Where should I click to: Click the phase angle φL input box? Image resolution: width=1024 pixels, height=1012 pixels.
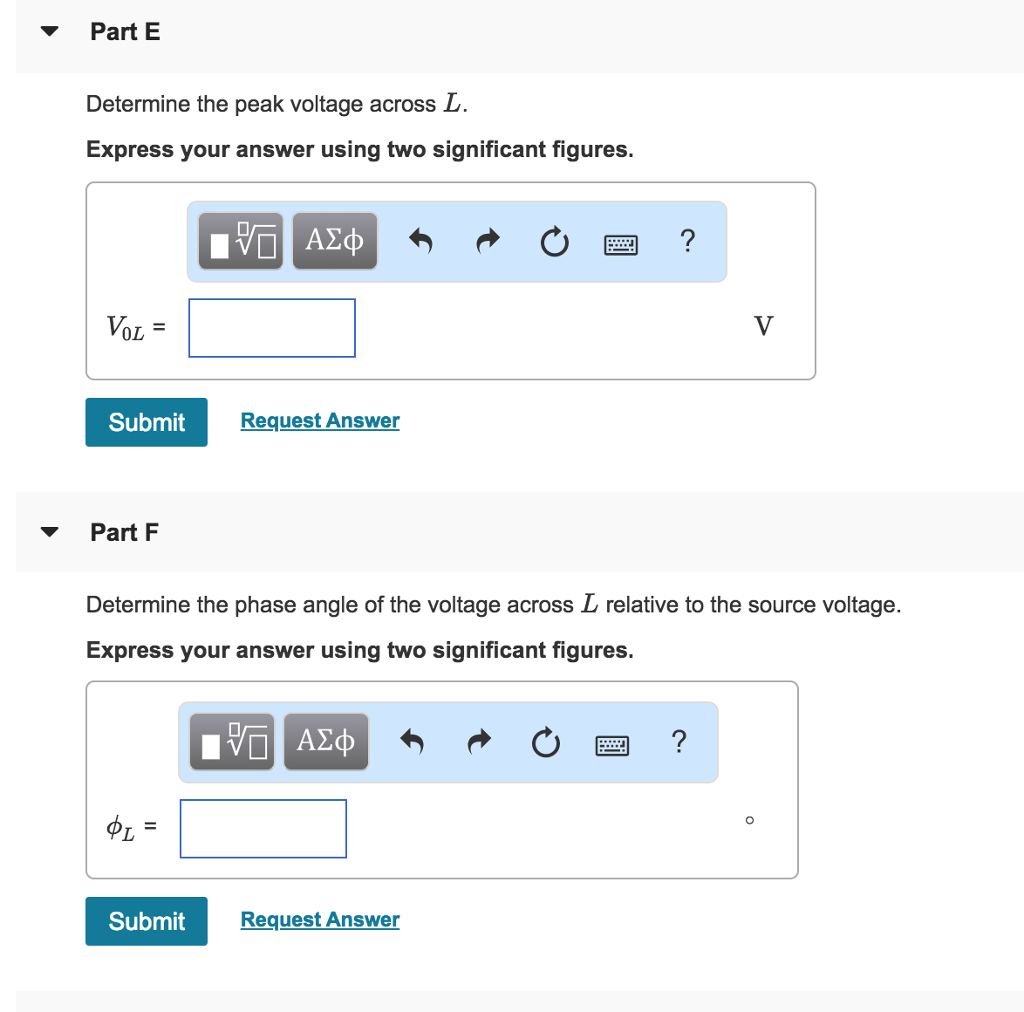click(x=263, y=828)
